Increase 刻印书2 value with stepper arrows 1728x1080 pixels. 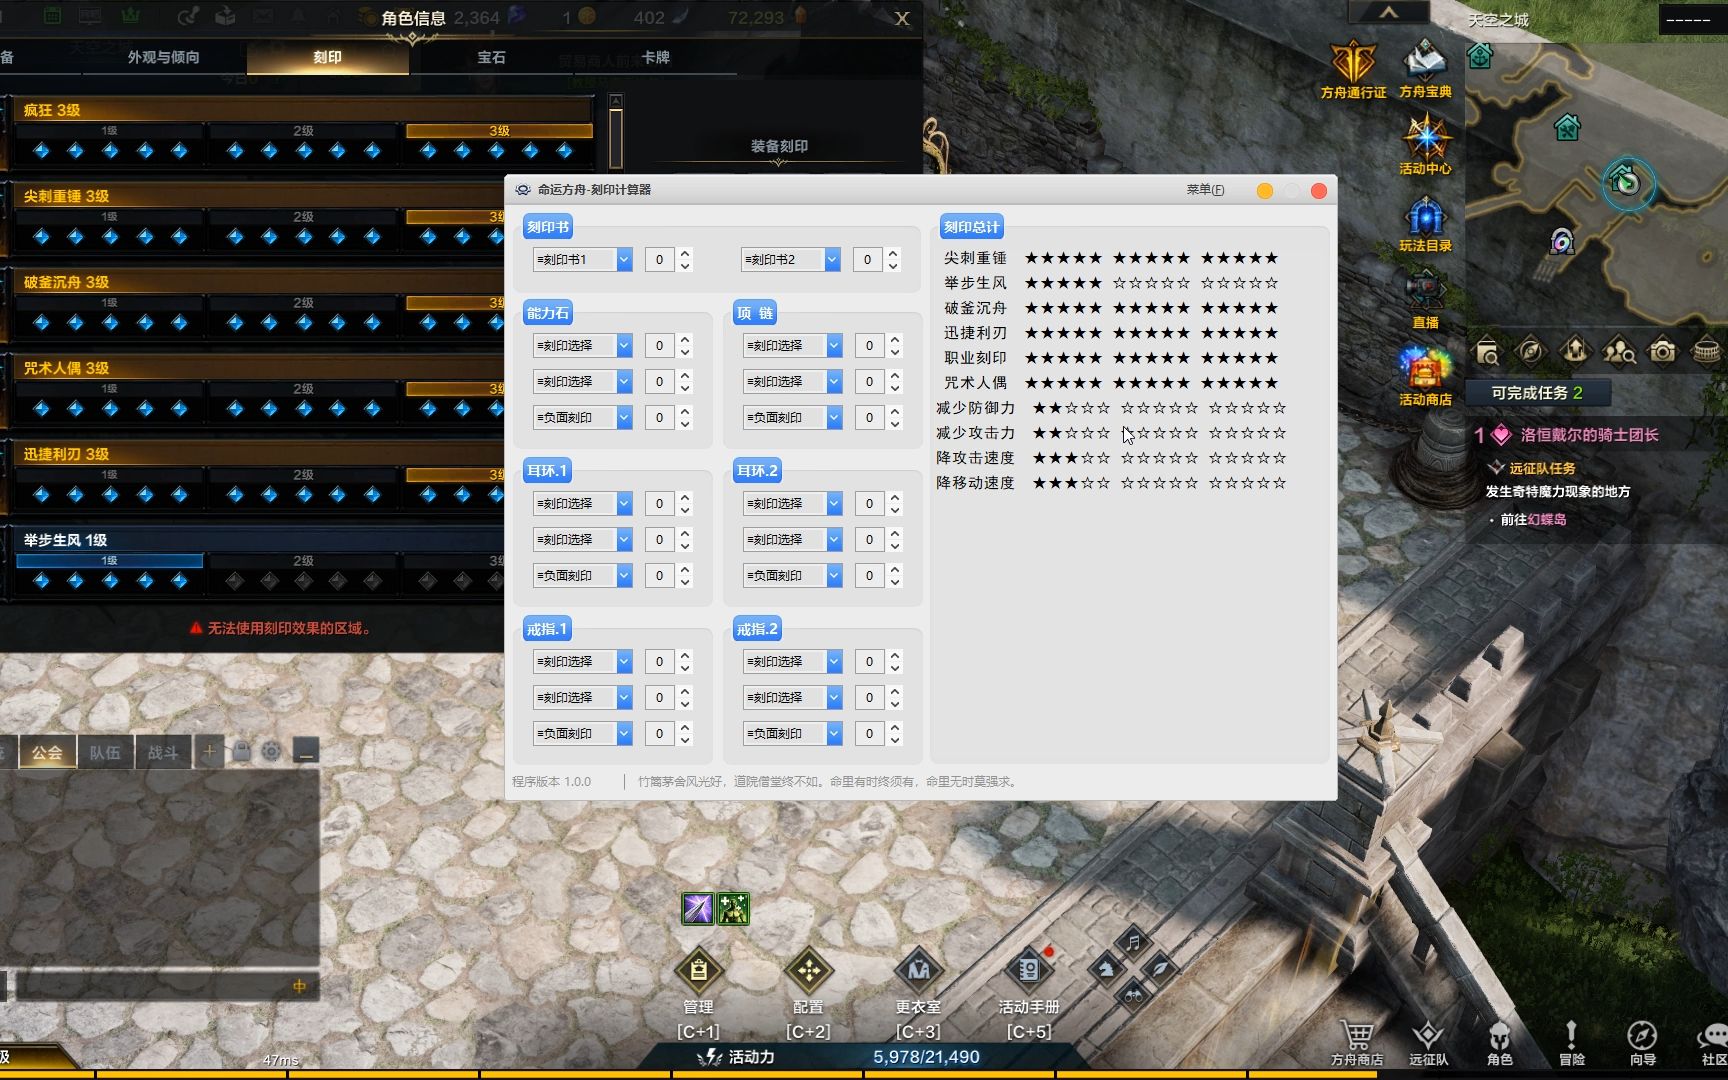(893, 254)
